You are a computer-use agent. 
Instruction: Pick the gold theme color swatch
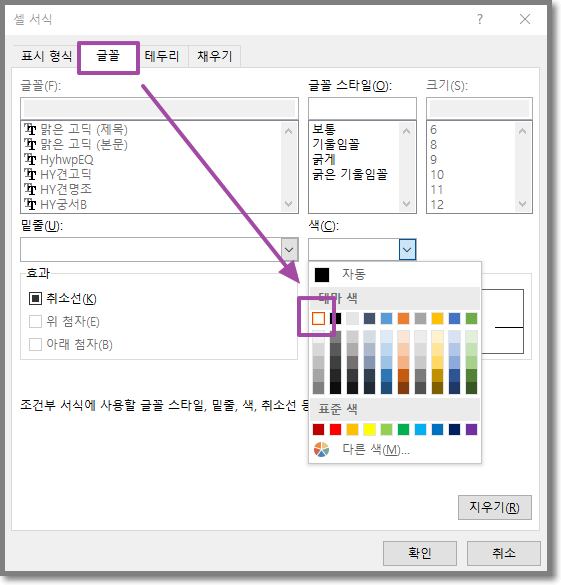pos(438,318)
